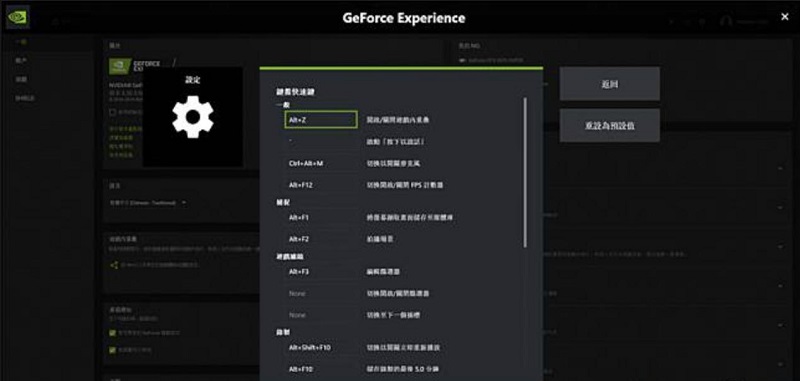Click the 啟動「按下以說話」 description text
800x381 pixels.
coord(395,142)
